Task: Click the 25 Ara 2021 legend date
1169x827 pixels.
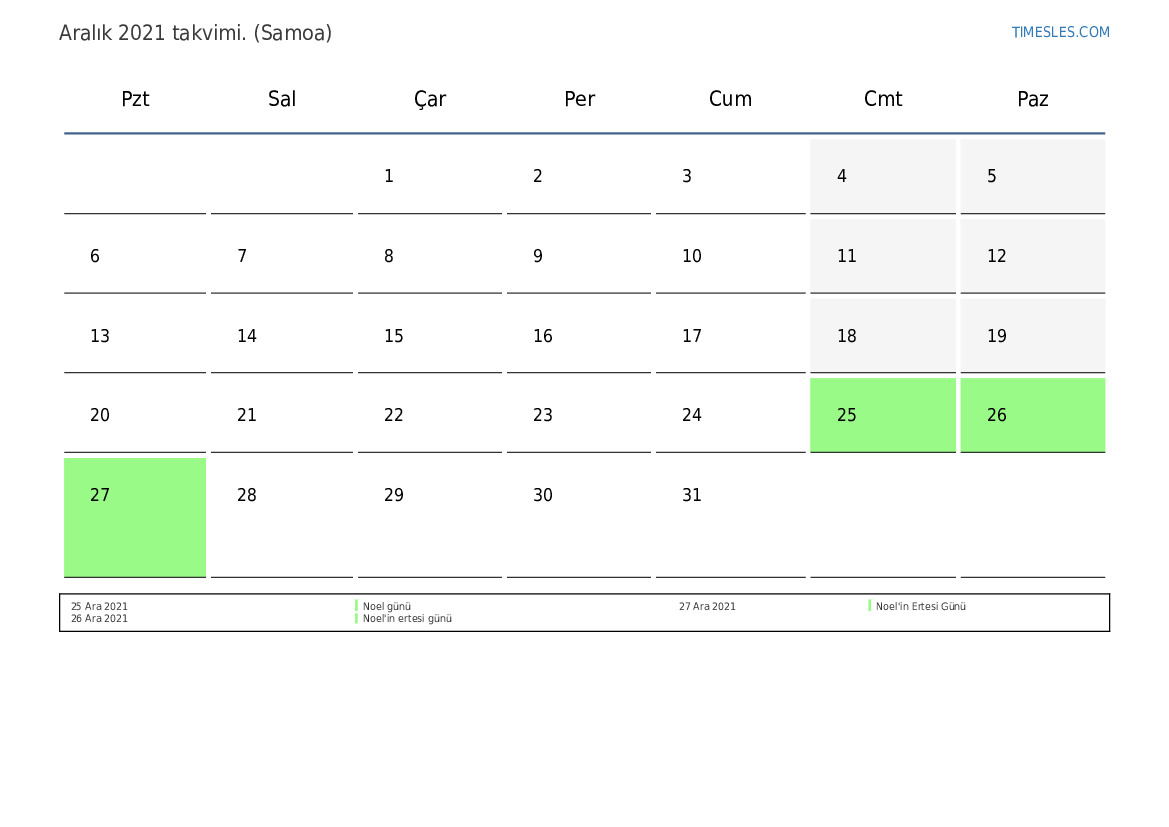Action: (x=99, y=606)
